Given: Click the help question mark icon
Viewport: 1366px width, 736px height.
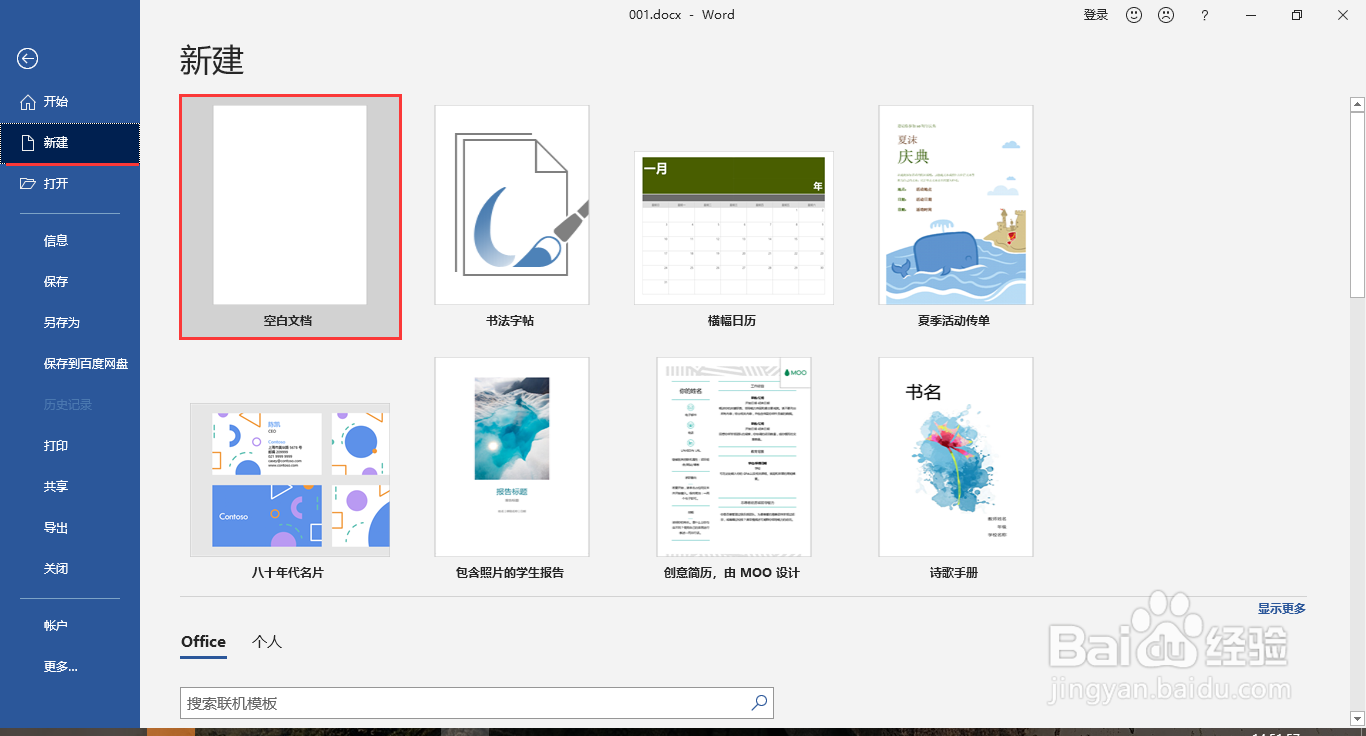Looking at the screenshot, I should (x=1204, y=15).
